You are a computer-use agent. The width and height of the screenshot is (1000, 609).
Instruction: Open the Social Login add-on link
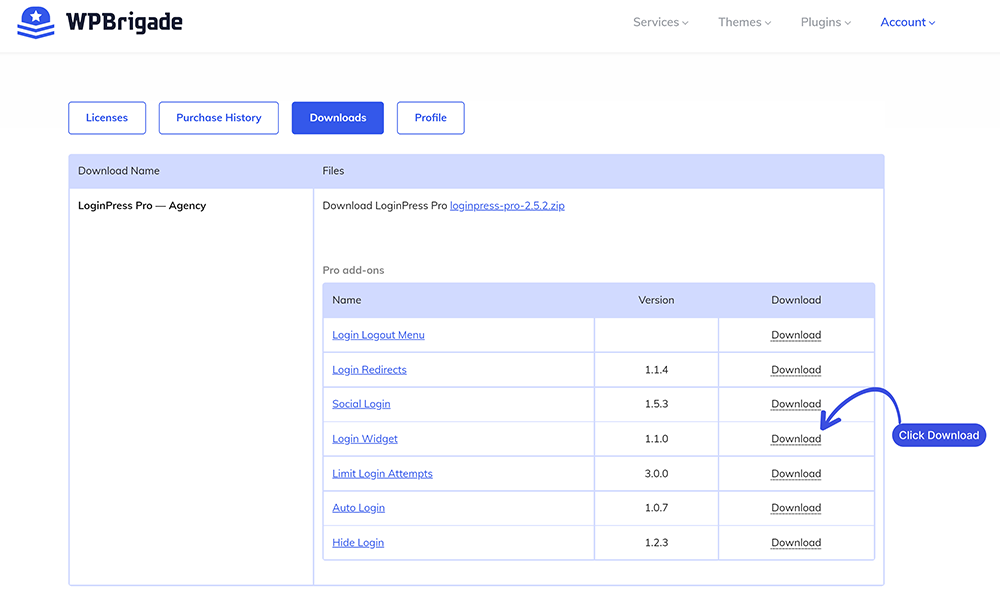point(361,404)
